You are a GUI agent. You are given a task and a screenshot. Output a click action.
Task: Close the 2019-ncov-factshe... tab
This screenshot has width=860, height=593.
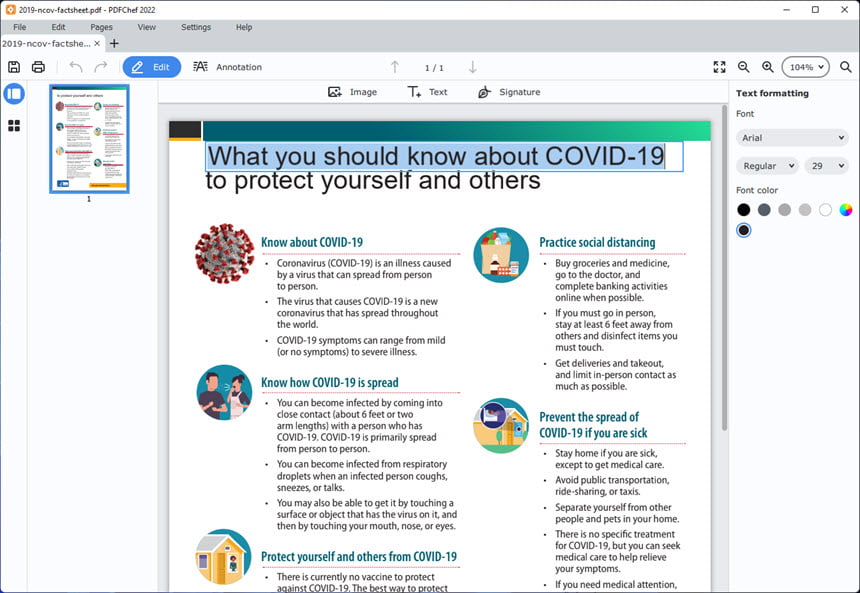pos(97,43)
